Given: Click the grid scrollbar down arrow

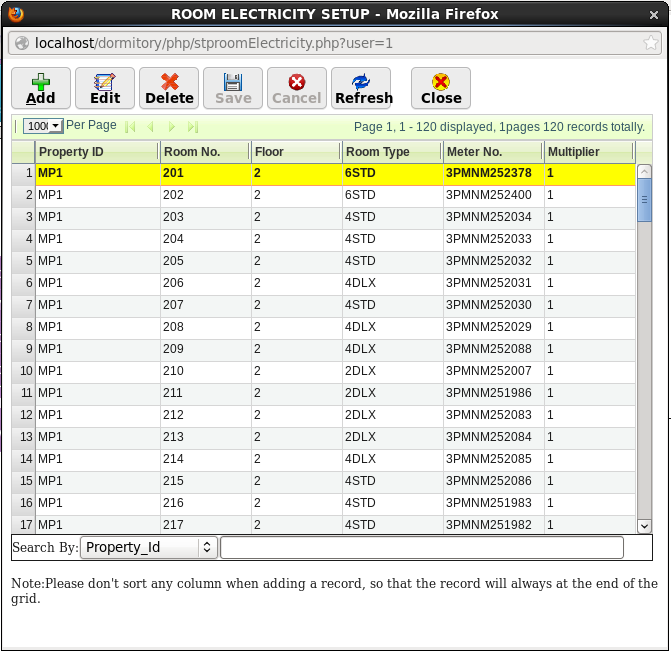Looking at the screenshot, I should tap(644, 526).
